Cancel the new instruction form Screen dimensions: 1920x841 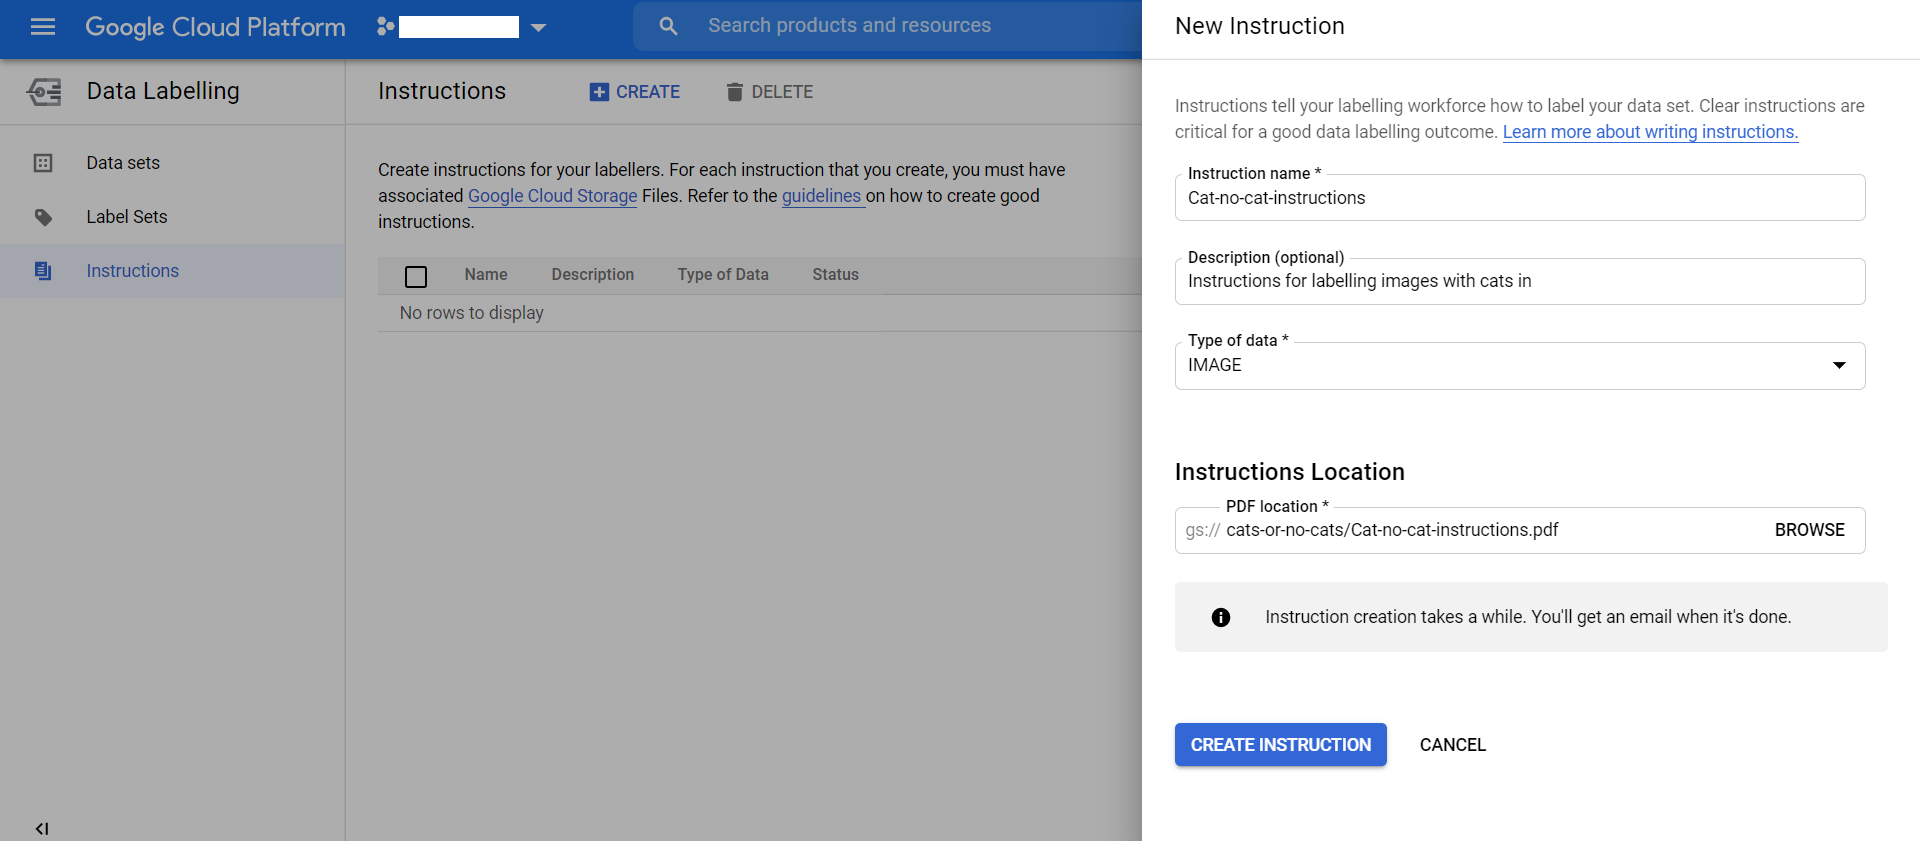1452,745
